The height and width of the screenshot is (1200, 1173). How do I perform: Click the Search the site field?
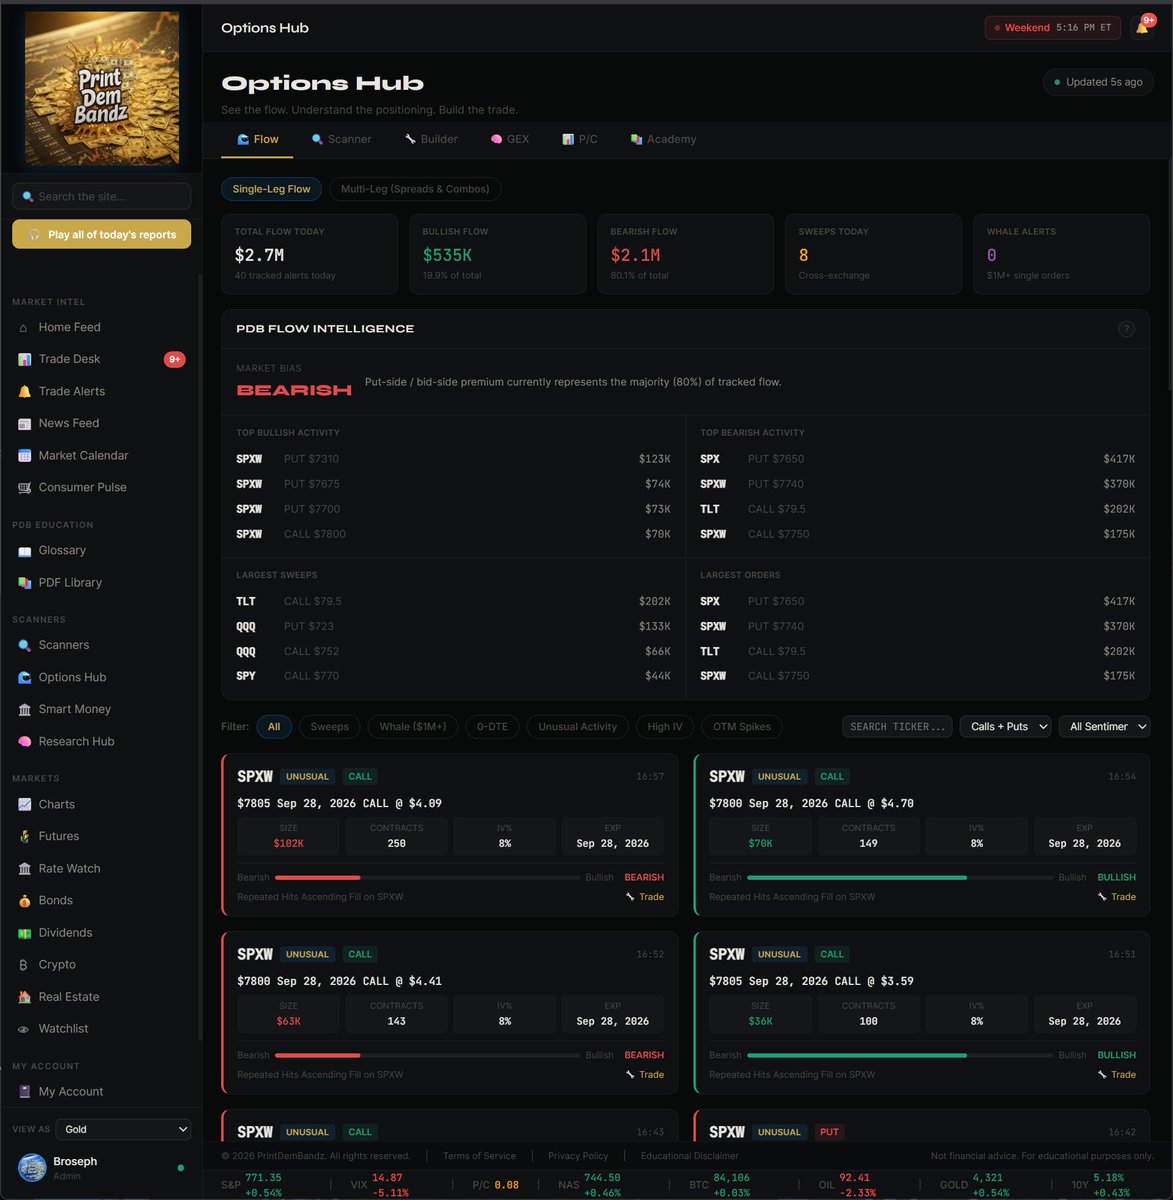(x=101, y=196)
